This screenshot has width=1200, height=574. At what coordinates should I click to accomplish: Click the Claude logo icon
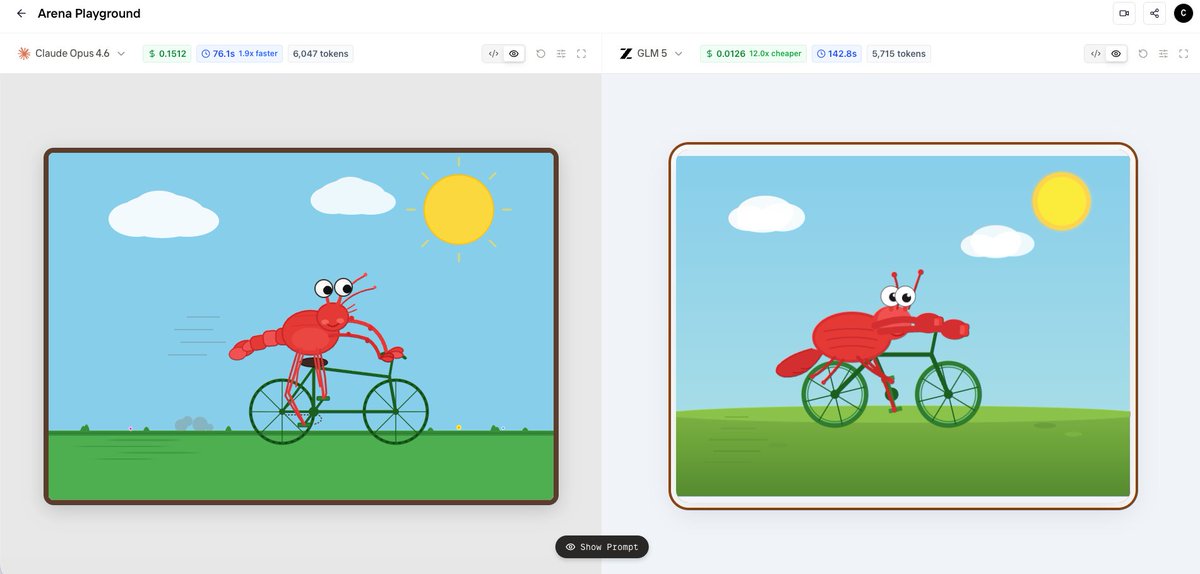click(24, 54)
